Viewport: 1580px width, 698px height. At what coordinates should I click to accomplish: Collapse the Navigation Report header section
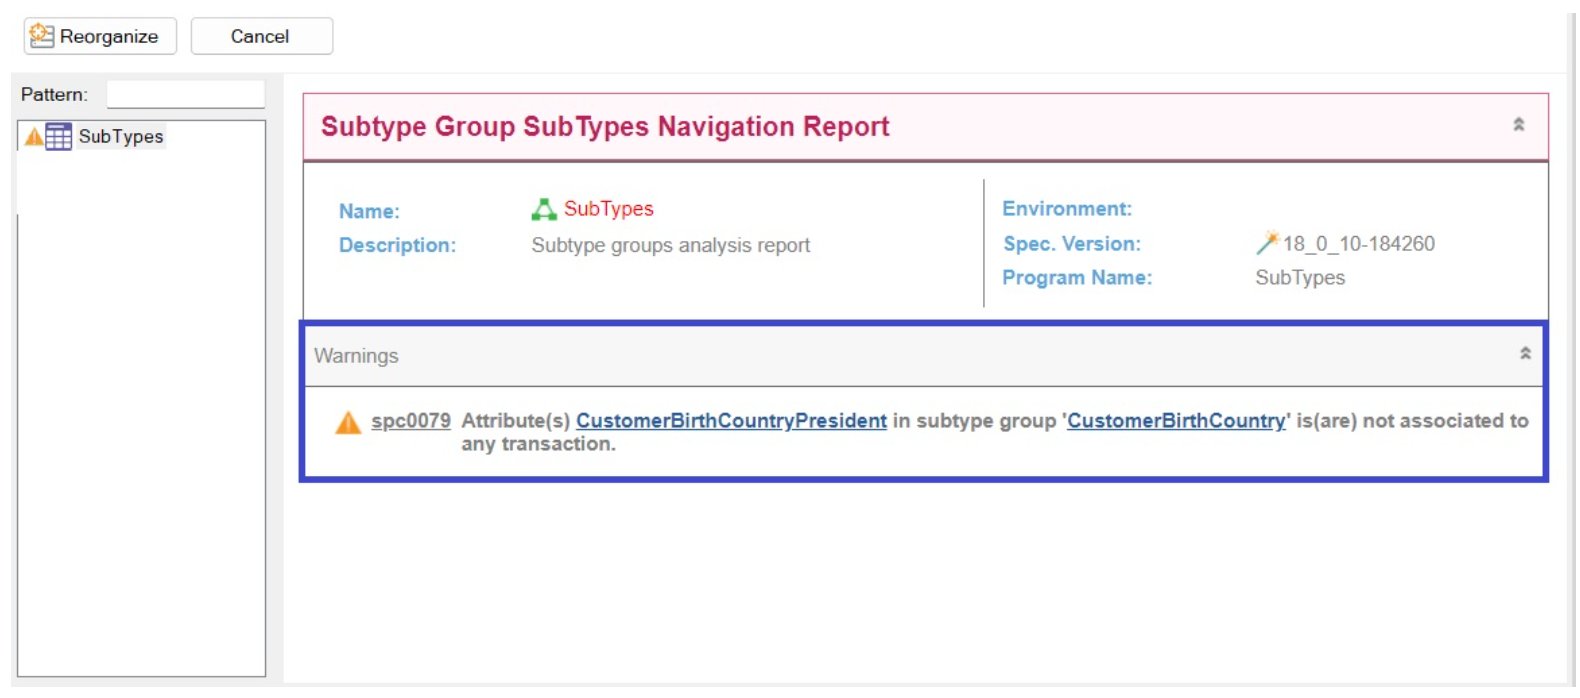(x=1518, y=125)
